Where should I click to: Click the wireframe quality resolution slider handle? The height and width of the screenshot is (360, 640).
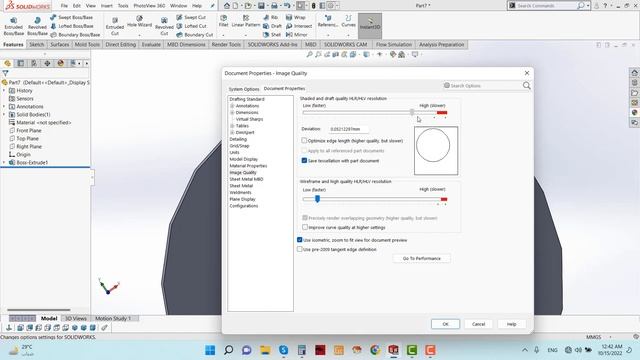[x=317, y=199]
